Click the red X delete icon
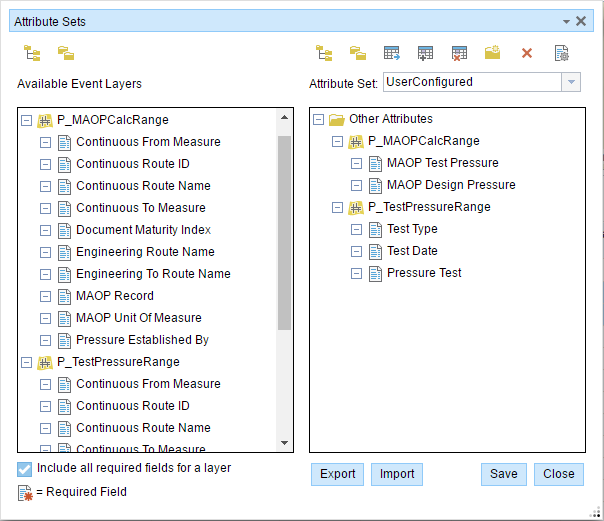The height and width of the screenshot is (521, 604). tap(527, 53)
